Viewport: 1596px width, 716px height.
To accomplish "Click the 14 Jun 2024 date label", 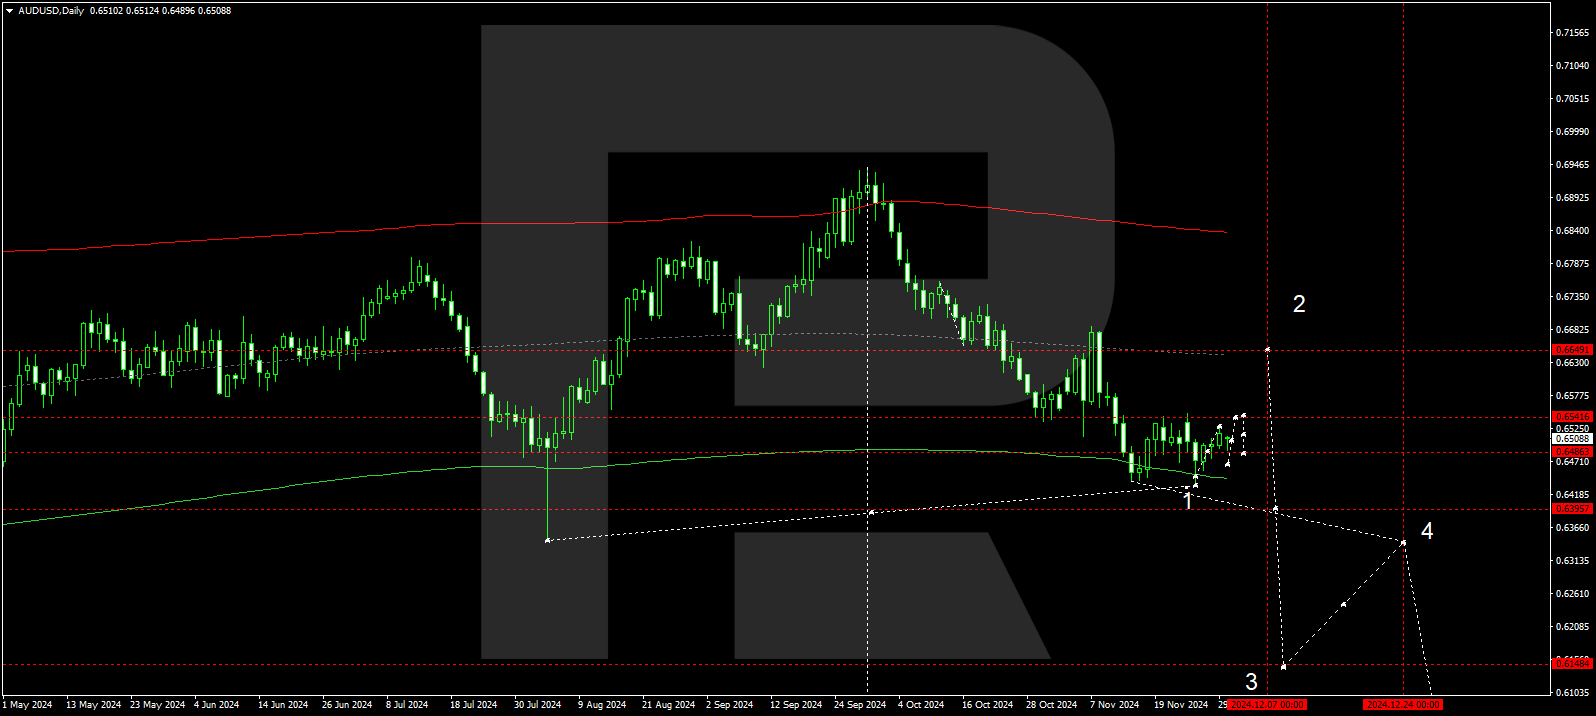I will [283, 705].
